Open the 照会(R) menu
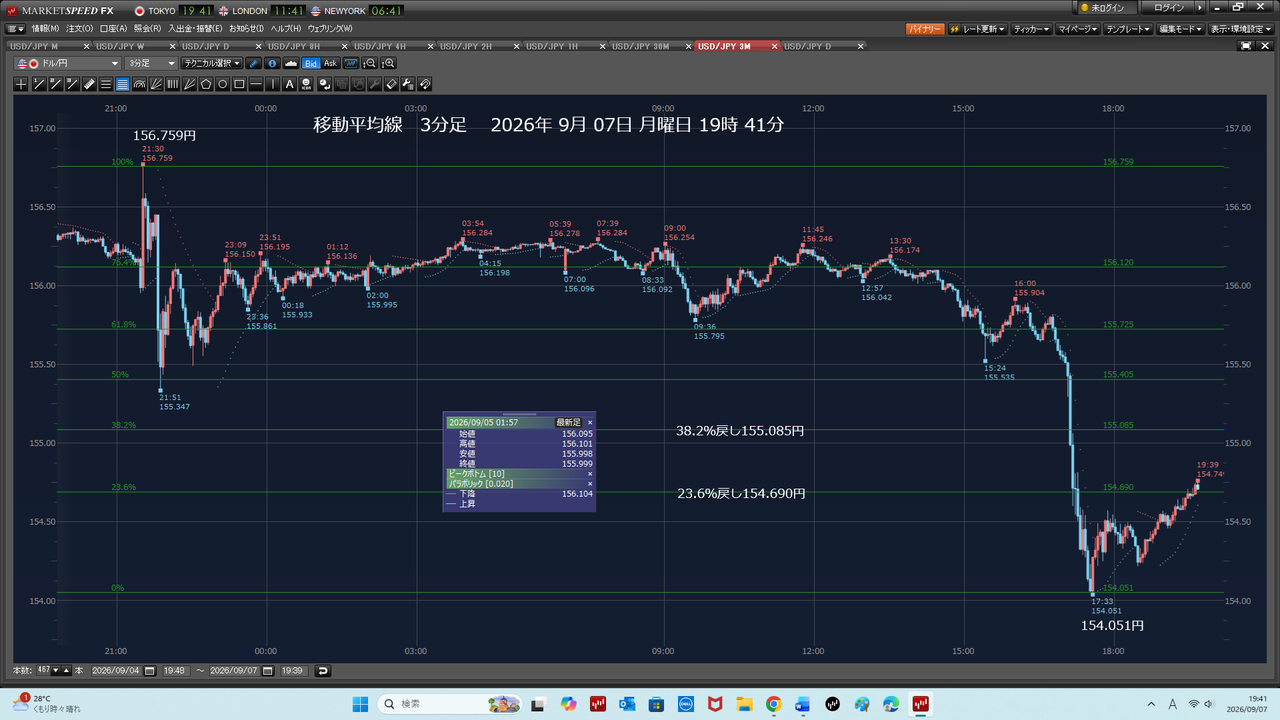Image resolution: width=1280 pixels, height=720 pixels. [x=147, y=29]
